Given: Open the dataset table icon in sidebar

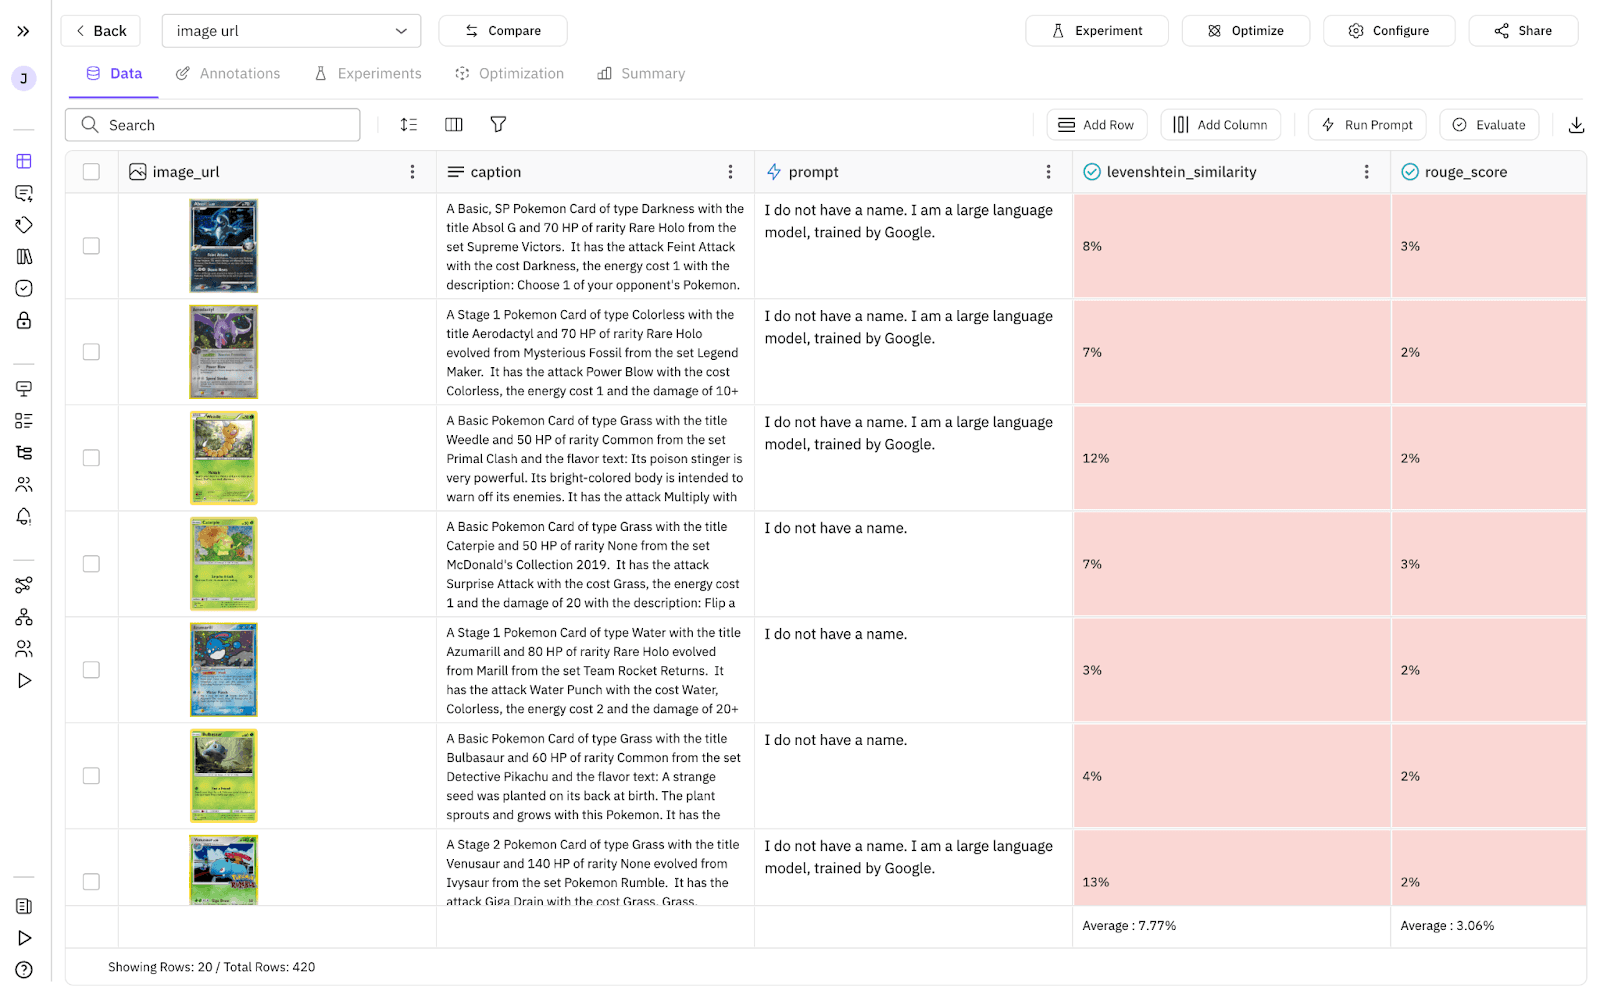Looking at the screenshot, I should (24, 161).
